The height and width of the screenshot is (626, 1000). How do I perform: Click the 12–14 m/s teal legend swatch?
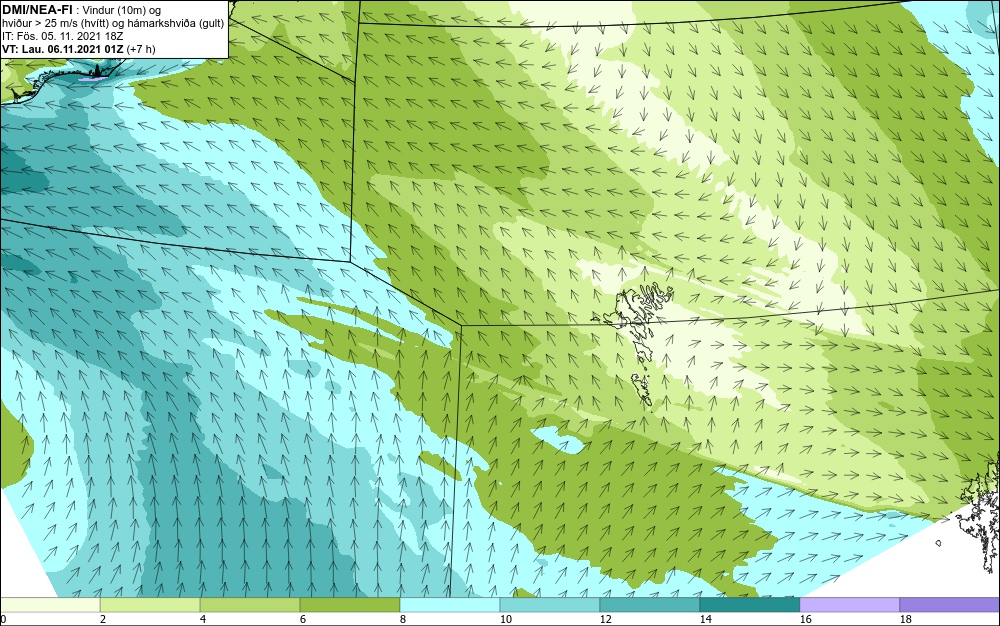coord(650,604)
